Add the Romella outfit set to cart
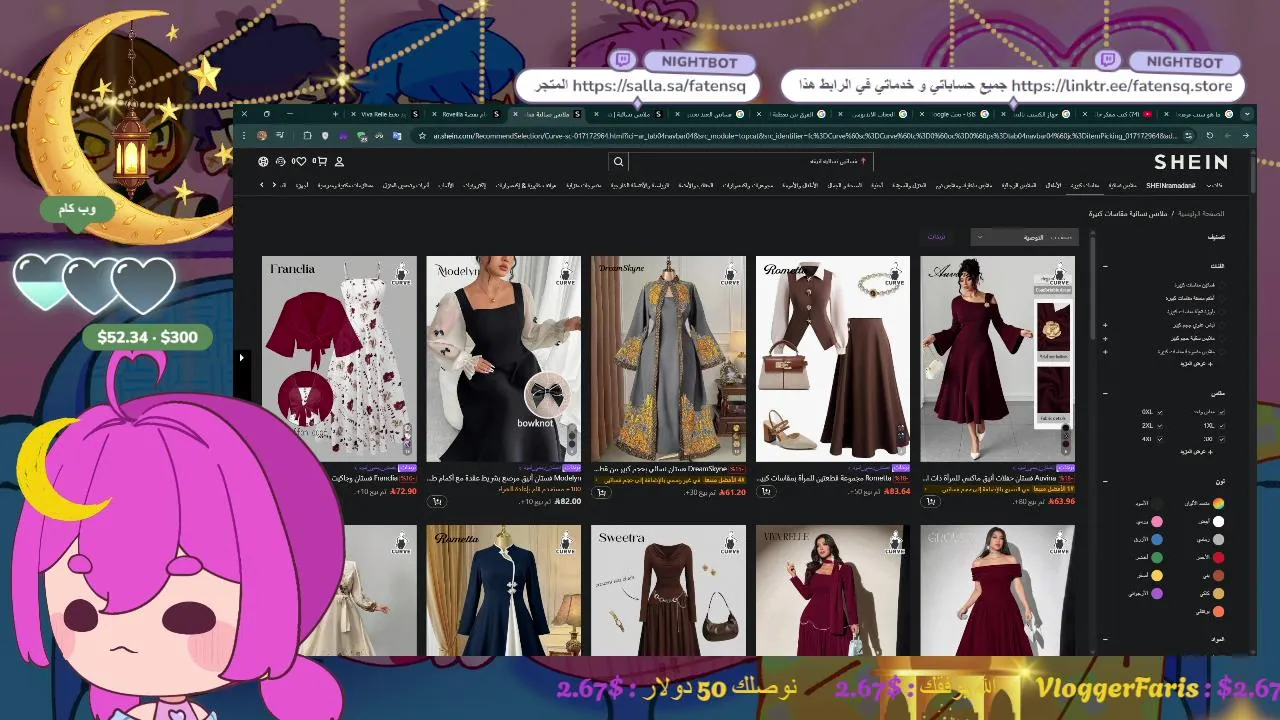The width and height of the screenshot is (1280, 720). 766,491
